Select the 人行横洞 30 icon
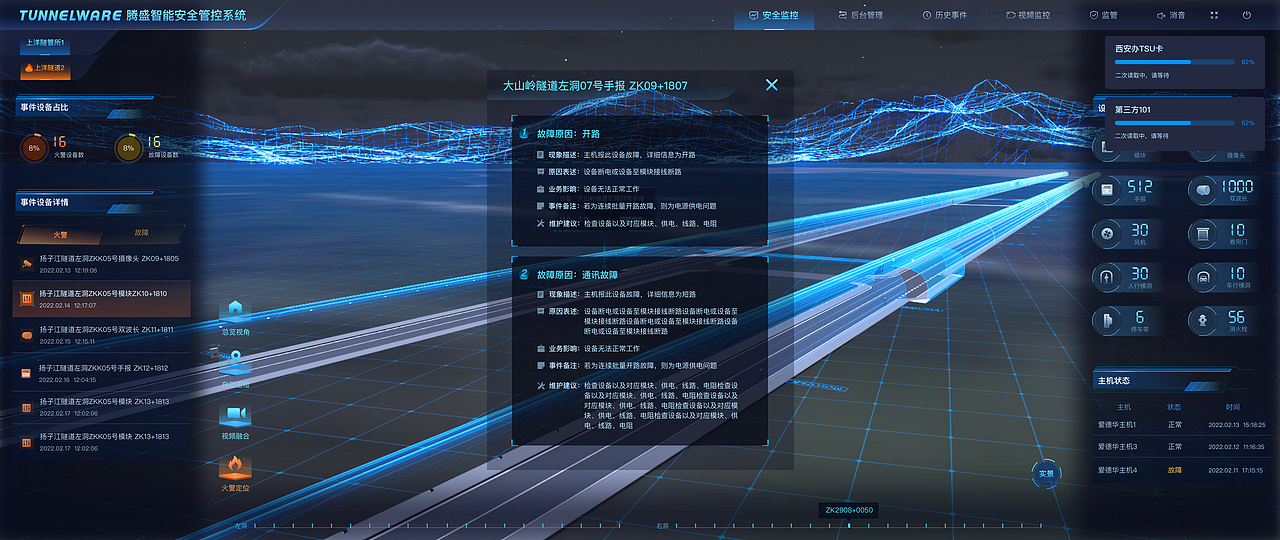The width and height of the screenshot is (1280, 540). click(x=1107, y=276)
